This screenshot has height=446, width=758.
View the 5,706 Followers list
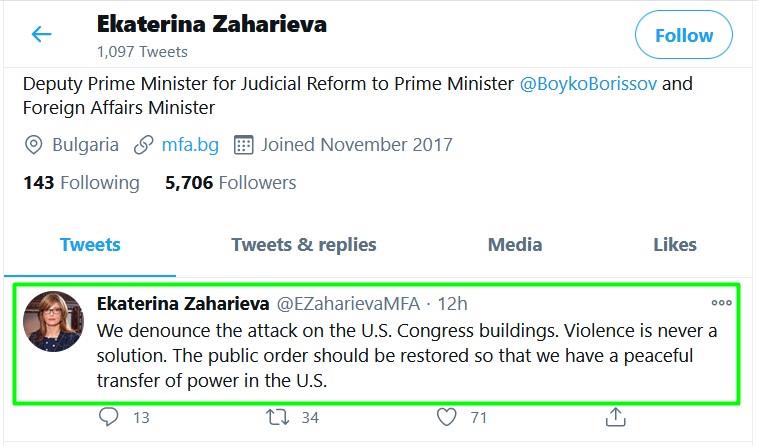coord(231,183)
